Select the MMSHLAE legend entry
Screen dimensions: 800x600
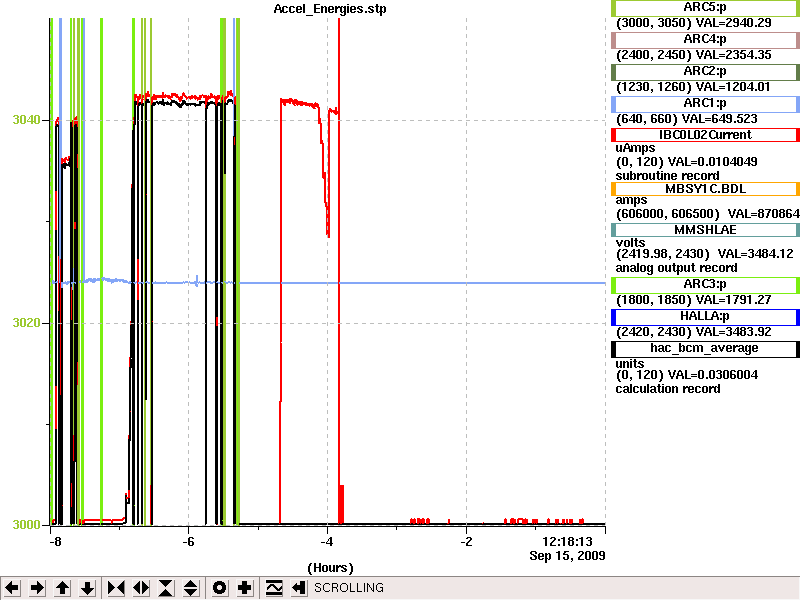705,230
